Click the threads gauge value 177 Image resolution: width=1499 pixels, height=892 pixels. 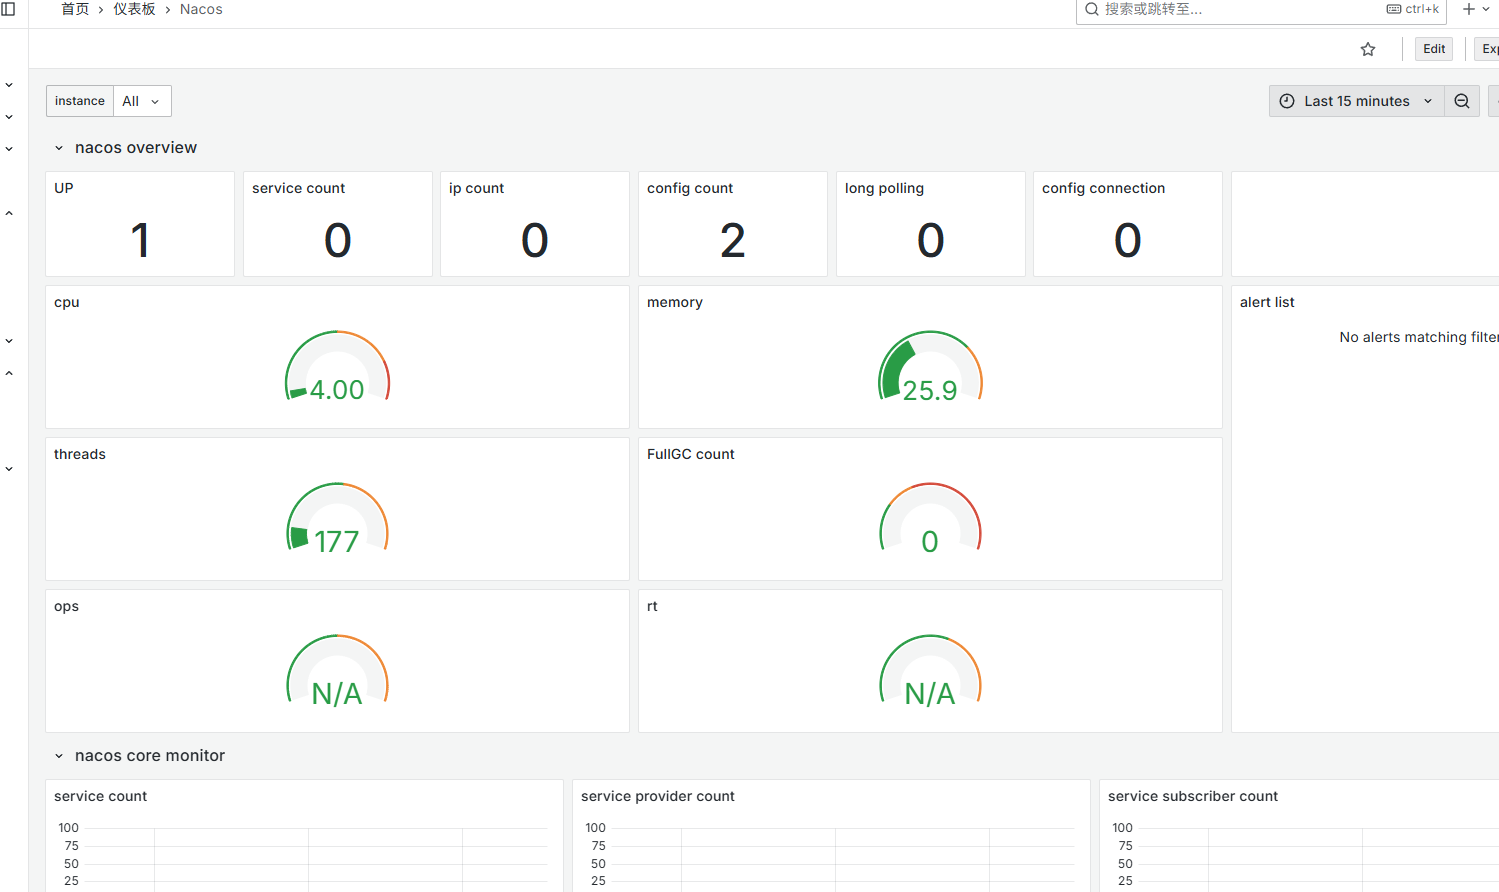click(337, 542)
